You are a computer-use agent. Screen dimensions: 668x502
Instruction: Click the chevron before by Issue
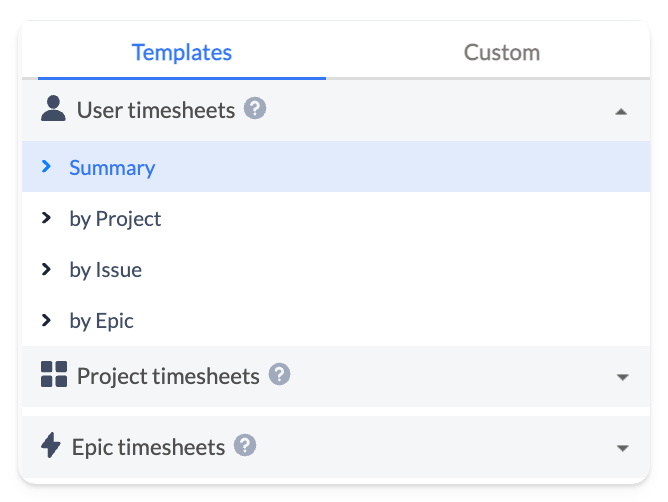46,269
